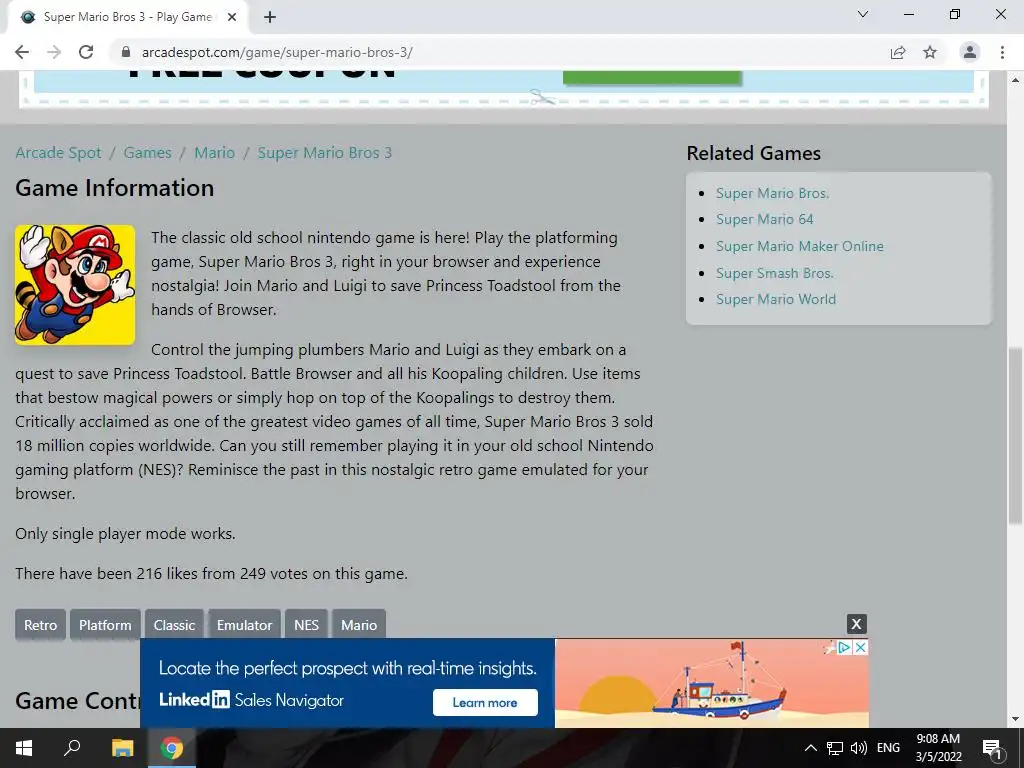Open File Explorer from the taskbar

[x=122, y=748]
